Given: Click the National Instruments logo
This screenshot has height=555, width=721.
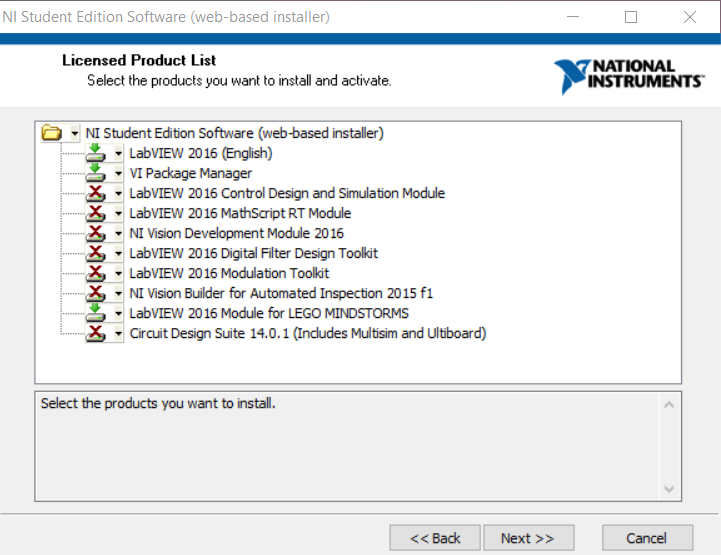Looking at the screenshot, I should pos(629,76).
